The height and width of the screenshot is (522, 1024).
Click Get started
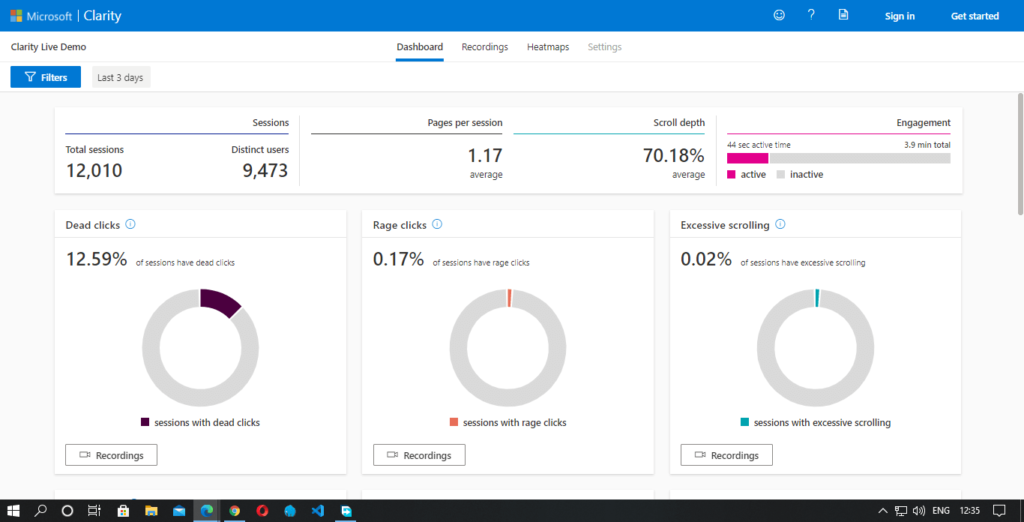(974, 16)
